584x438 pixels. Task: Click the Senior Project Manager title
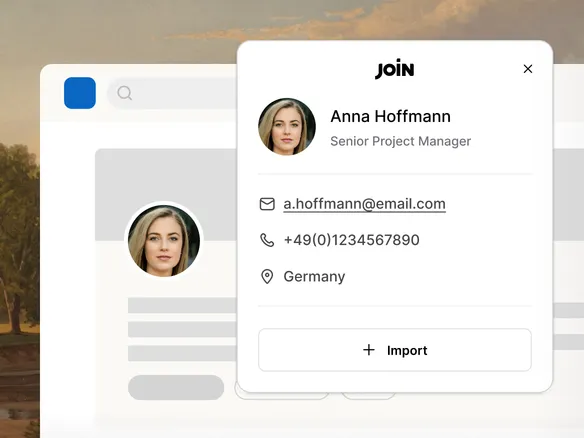[x=400, y=141]
